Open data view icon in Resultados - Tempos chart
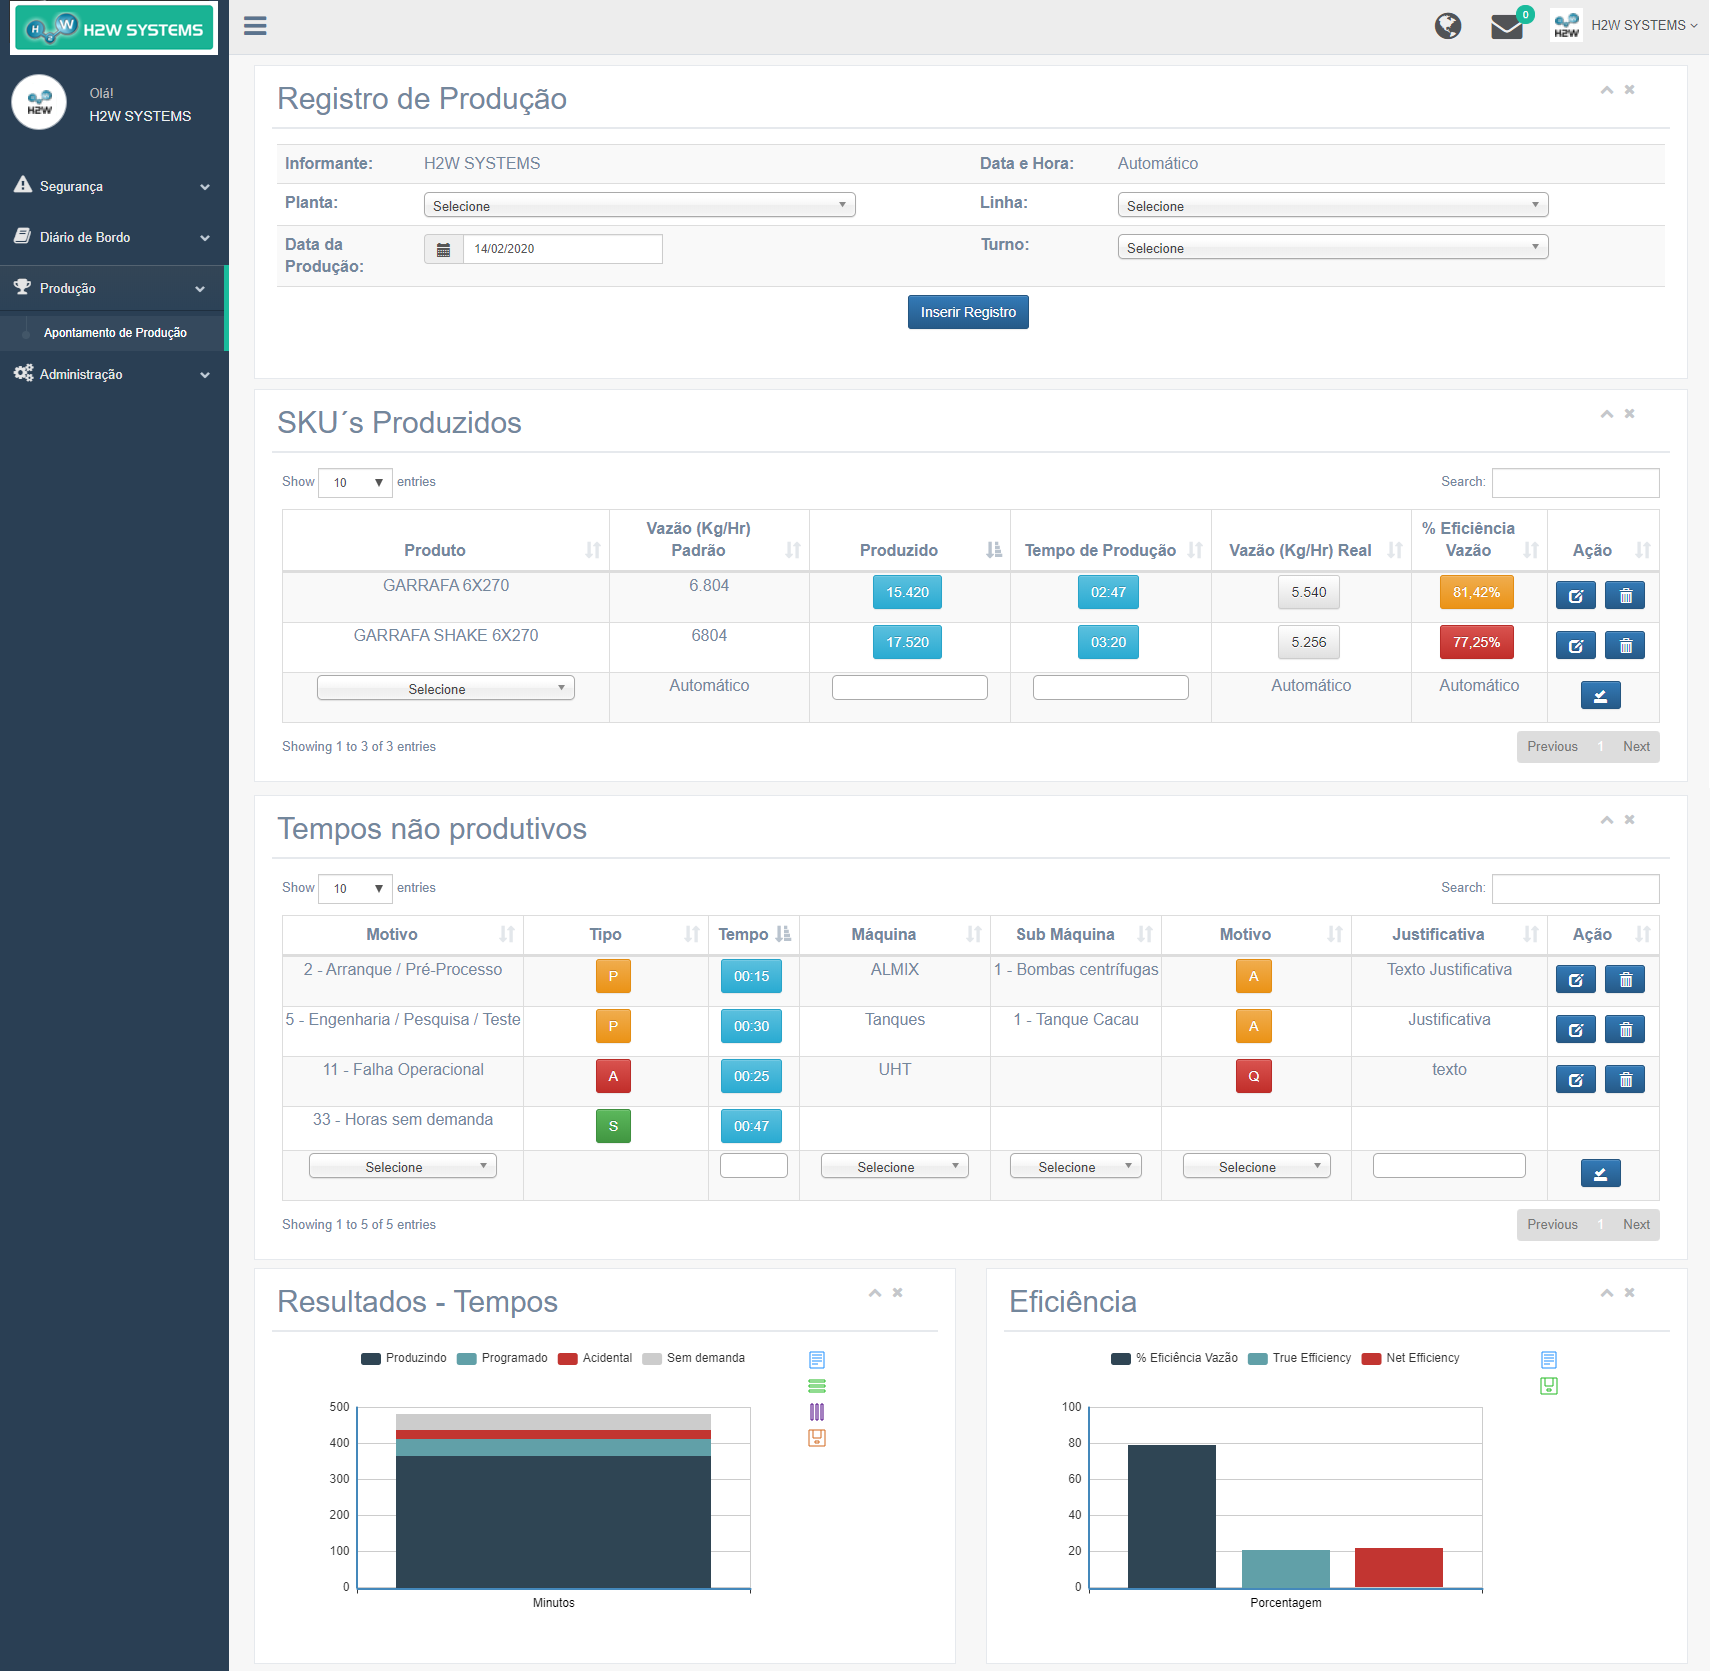The image size is (1710, 1672). [x=817, y=1360]
